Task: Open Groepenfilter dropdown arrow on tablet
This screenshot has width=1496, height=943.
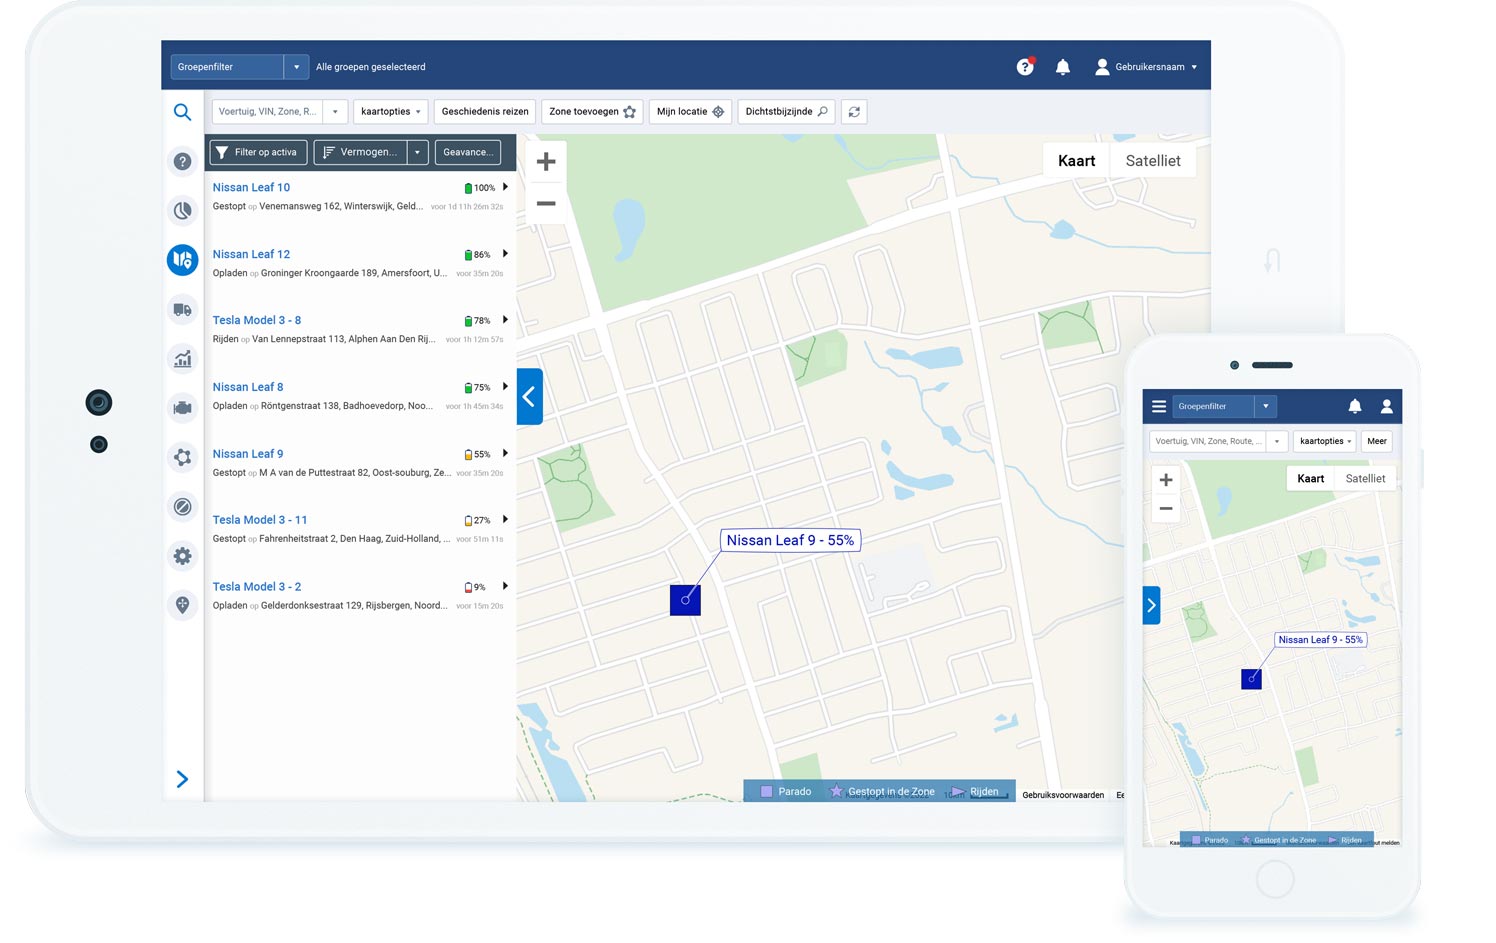Action: coord(296,67)
